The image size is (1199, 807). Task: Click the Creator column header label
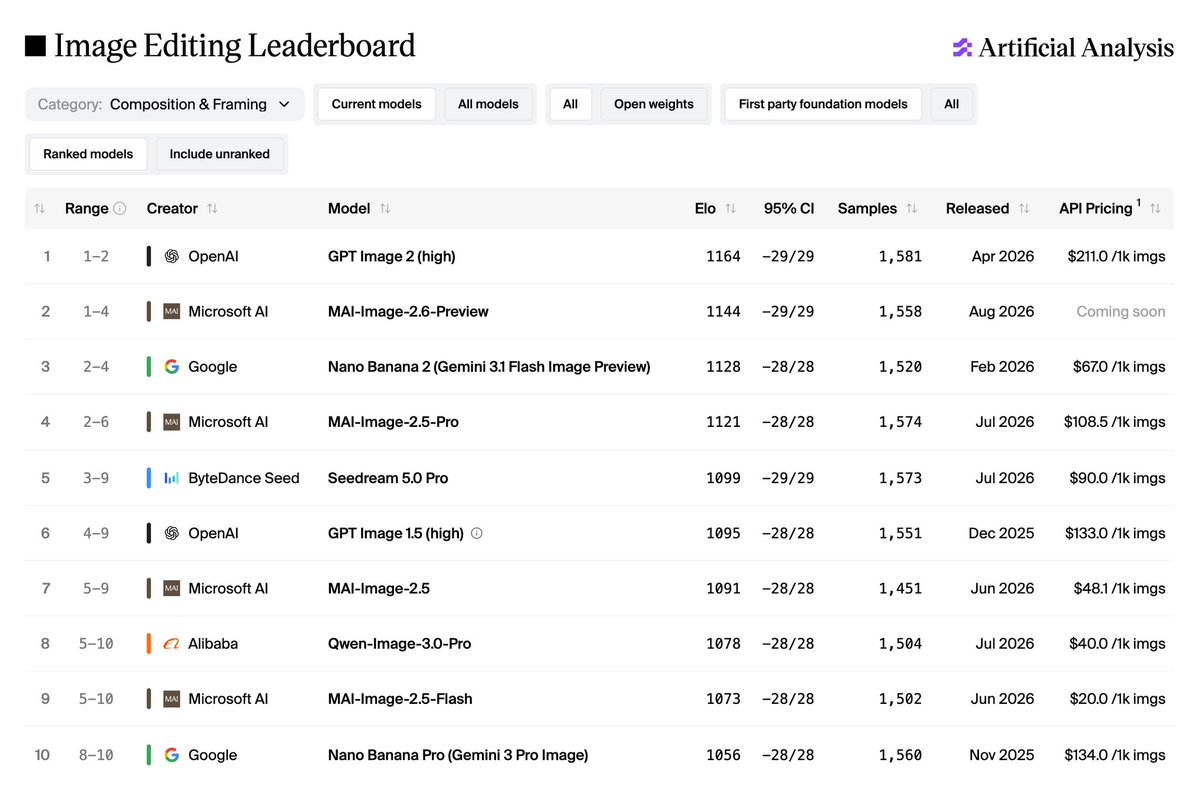click(x=172, y=209)
